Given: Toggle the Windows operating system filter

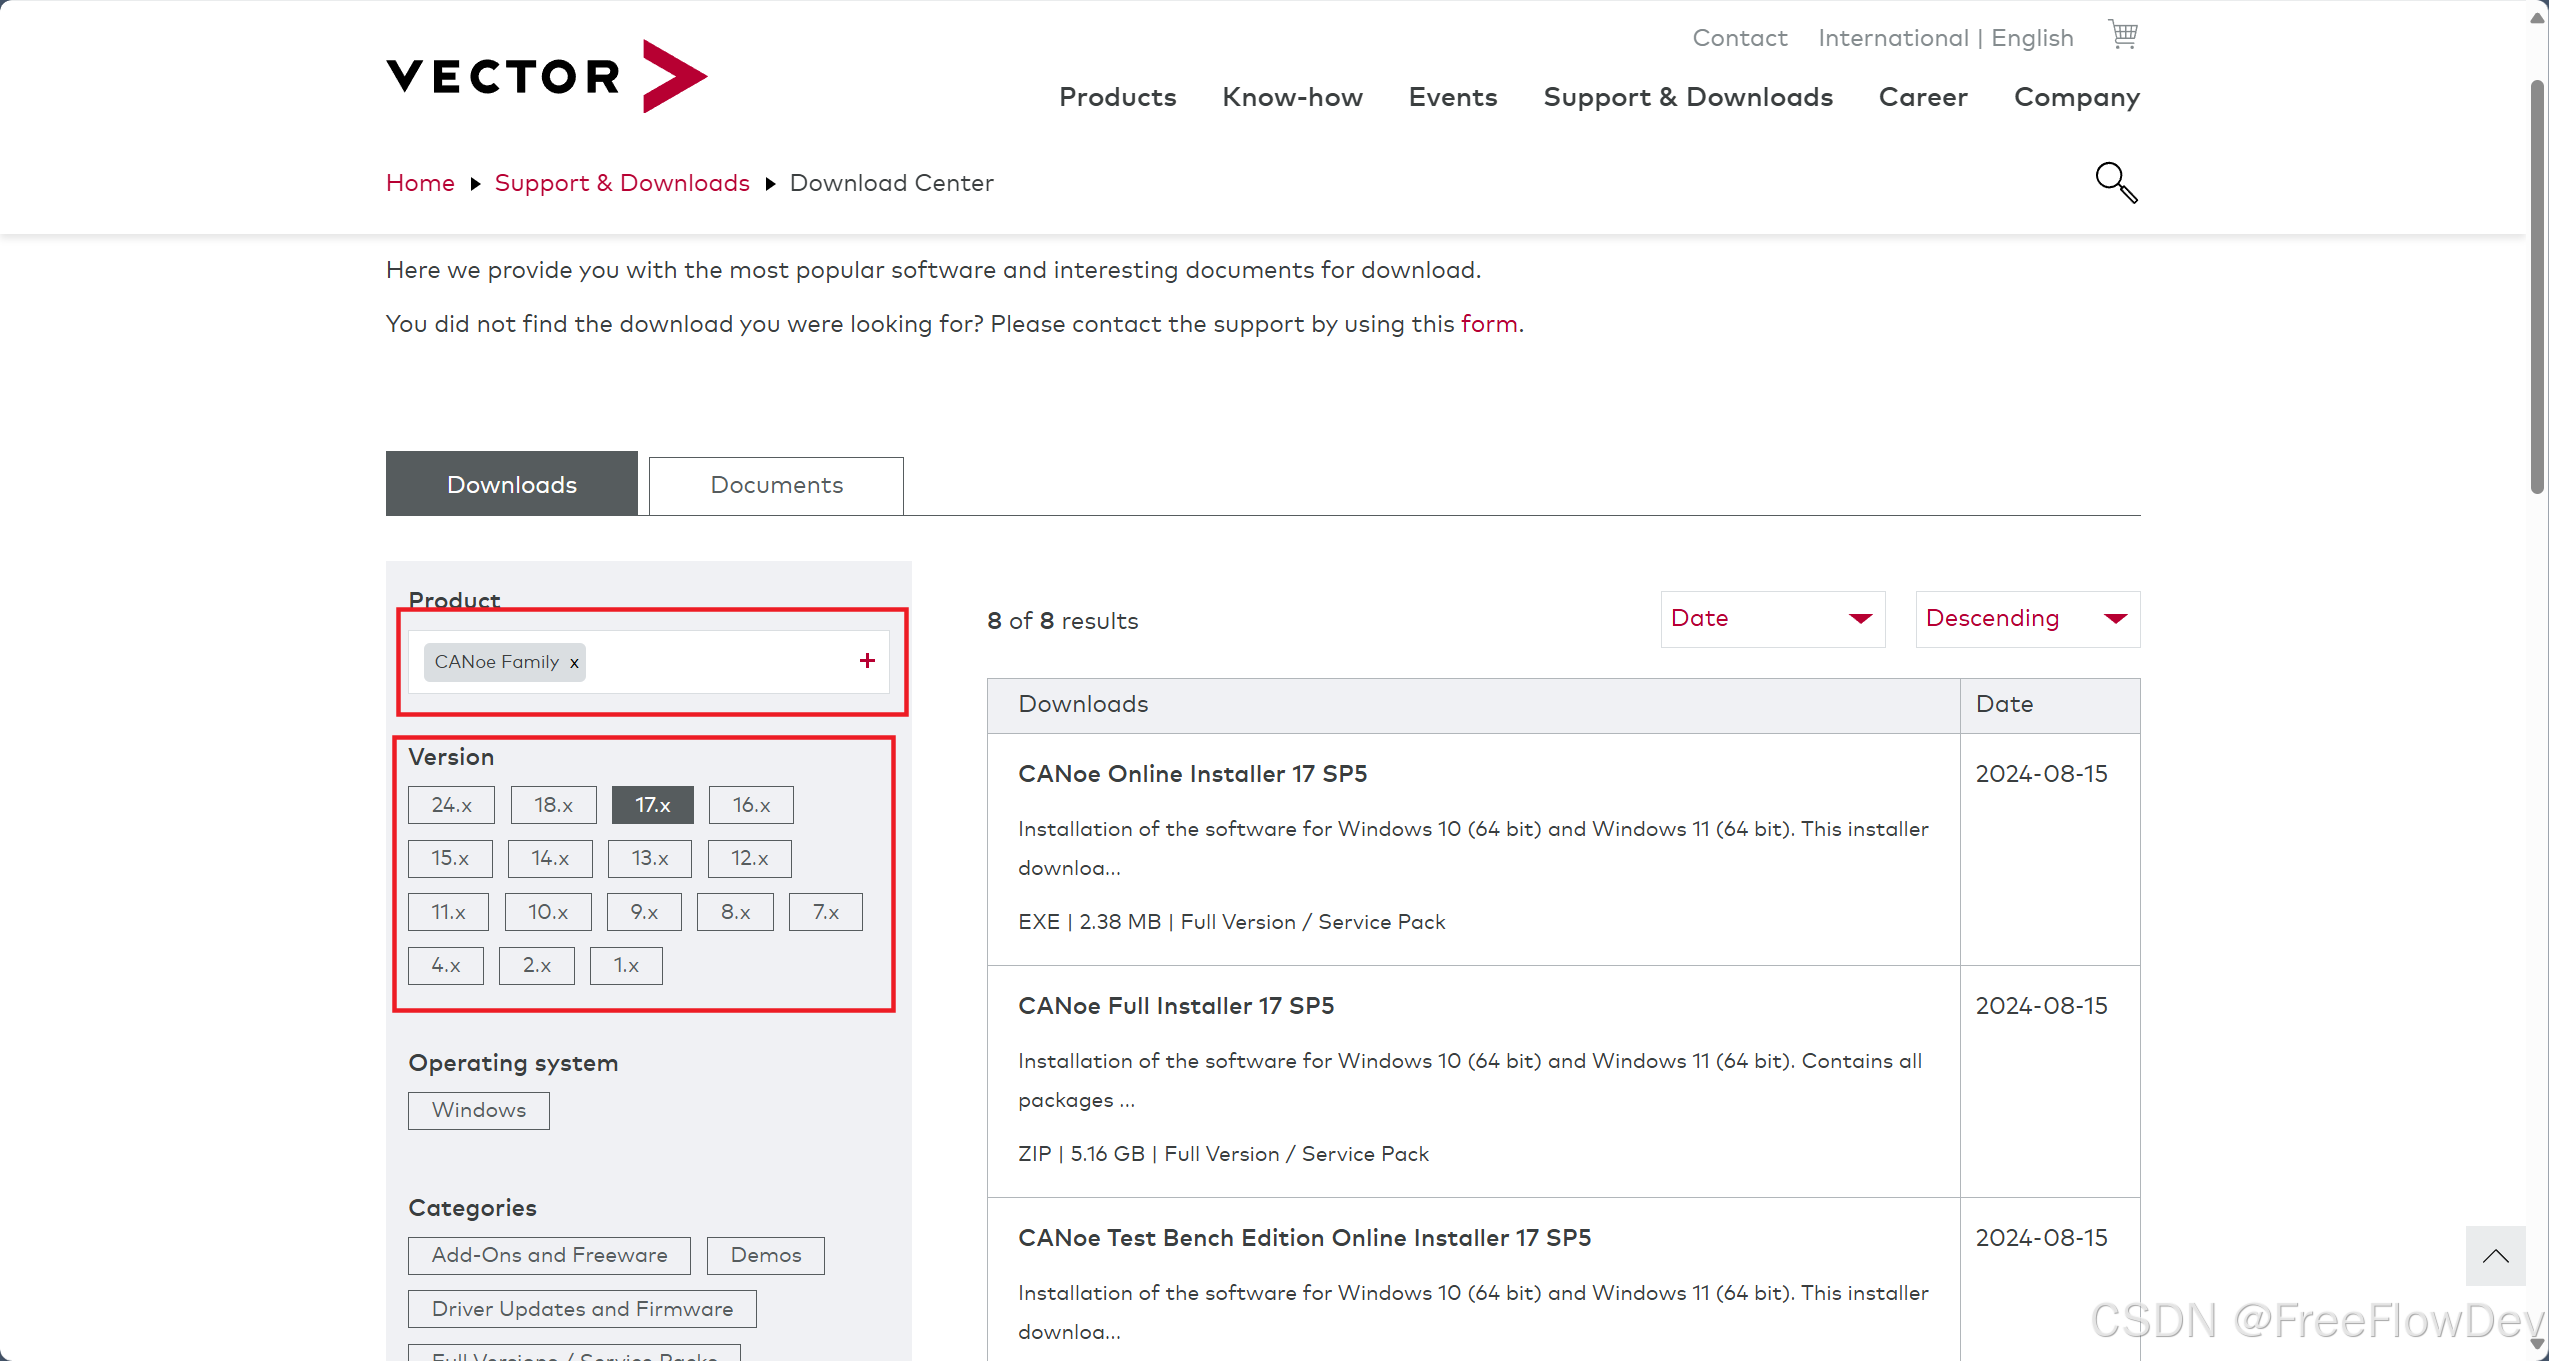Looking at the screenshot, I should point(478,1110).
